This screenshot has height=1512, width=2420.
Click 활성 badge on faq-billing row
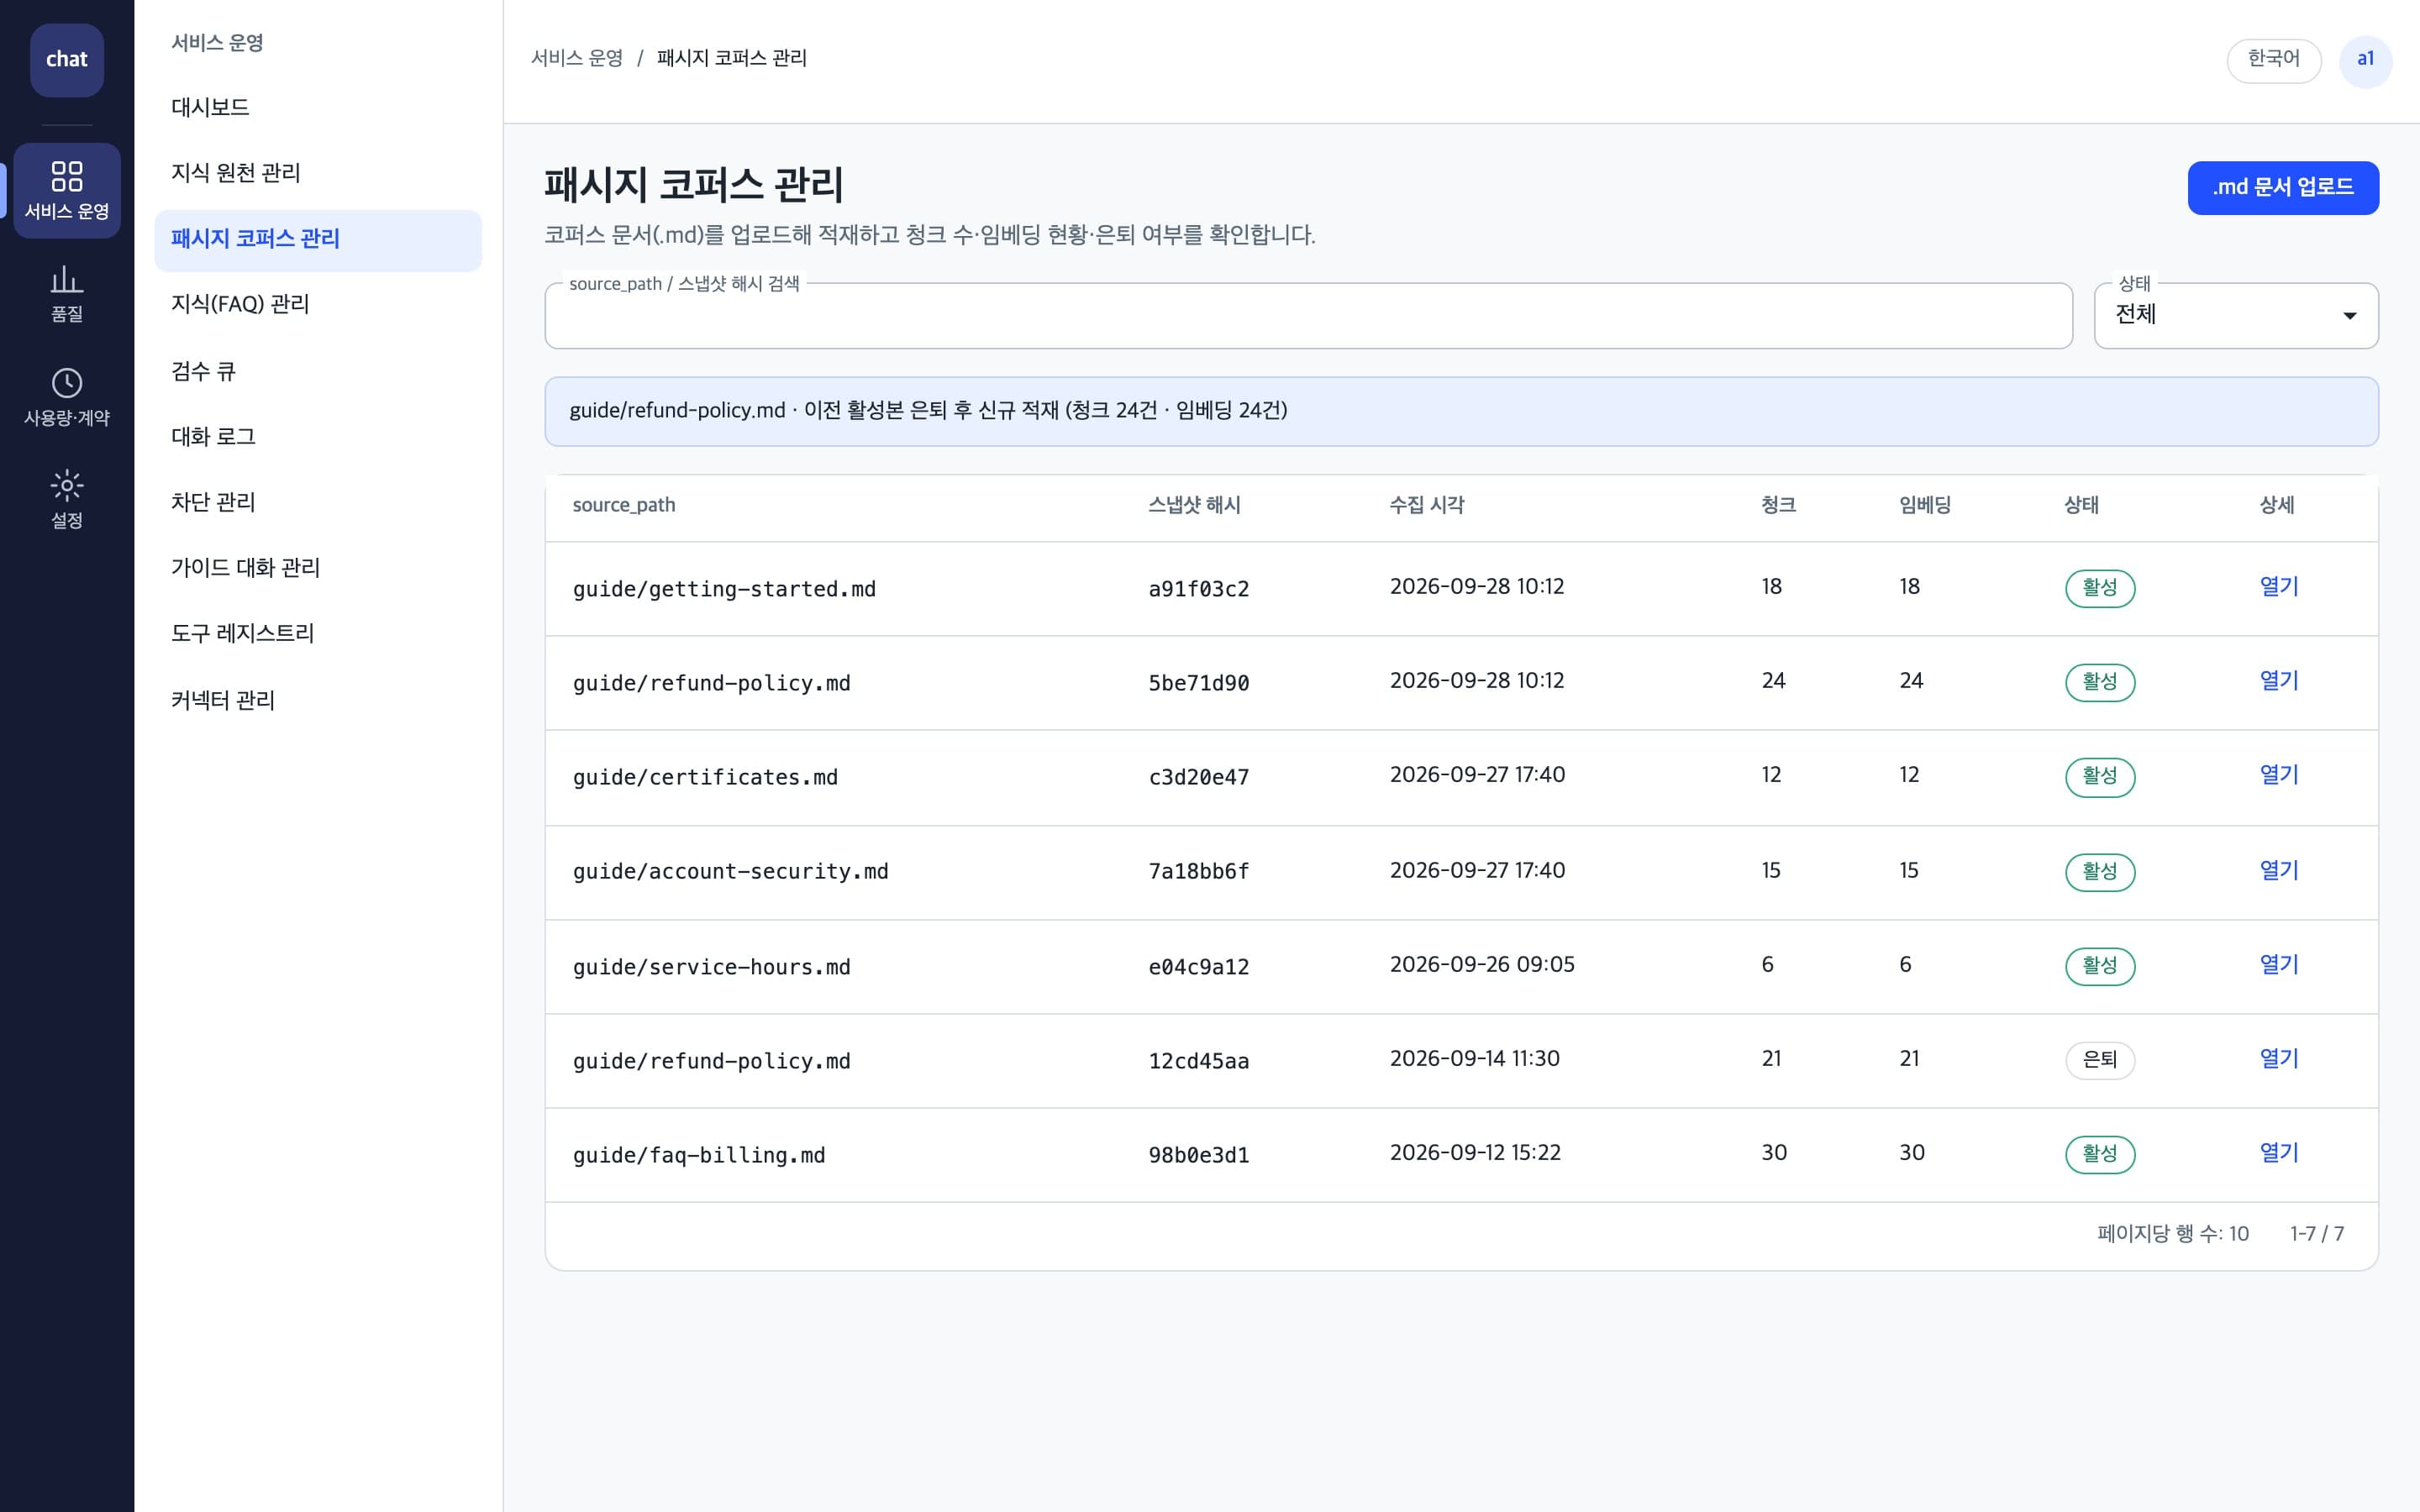pyautogui.click(x=2100, y=1154)
